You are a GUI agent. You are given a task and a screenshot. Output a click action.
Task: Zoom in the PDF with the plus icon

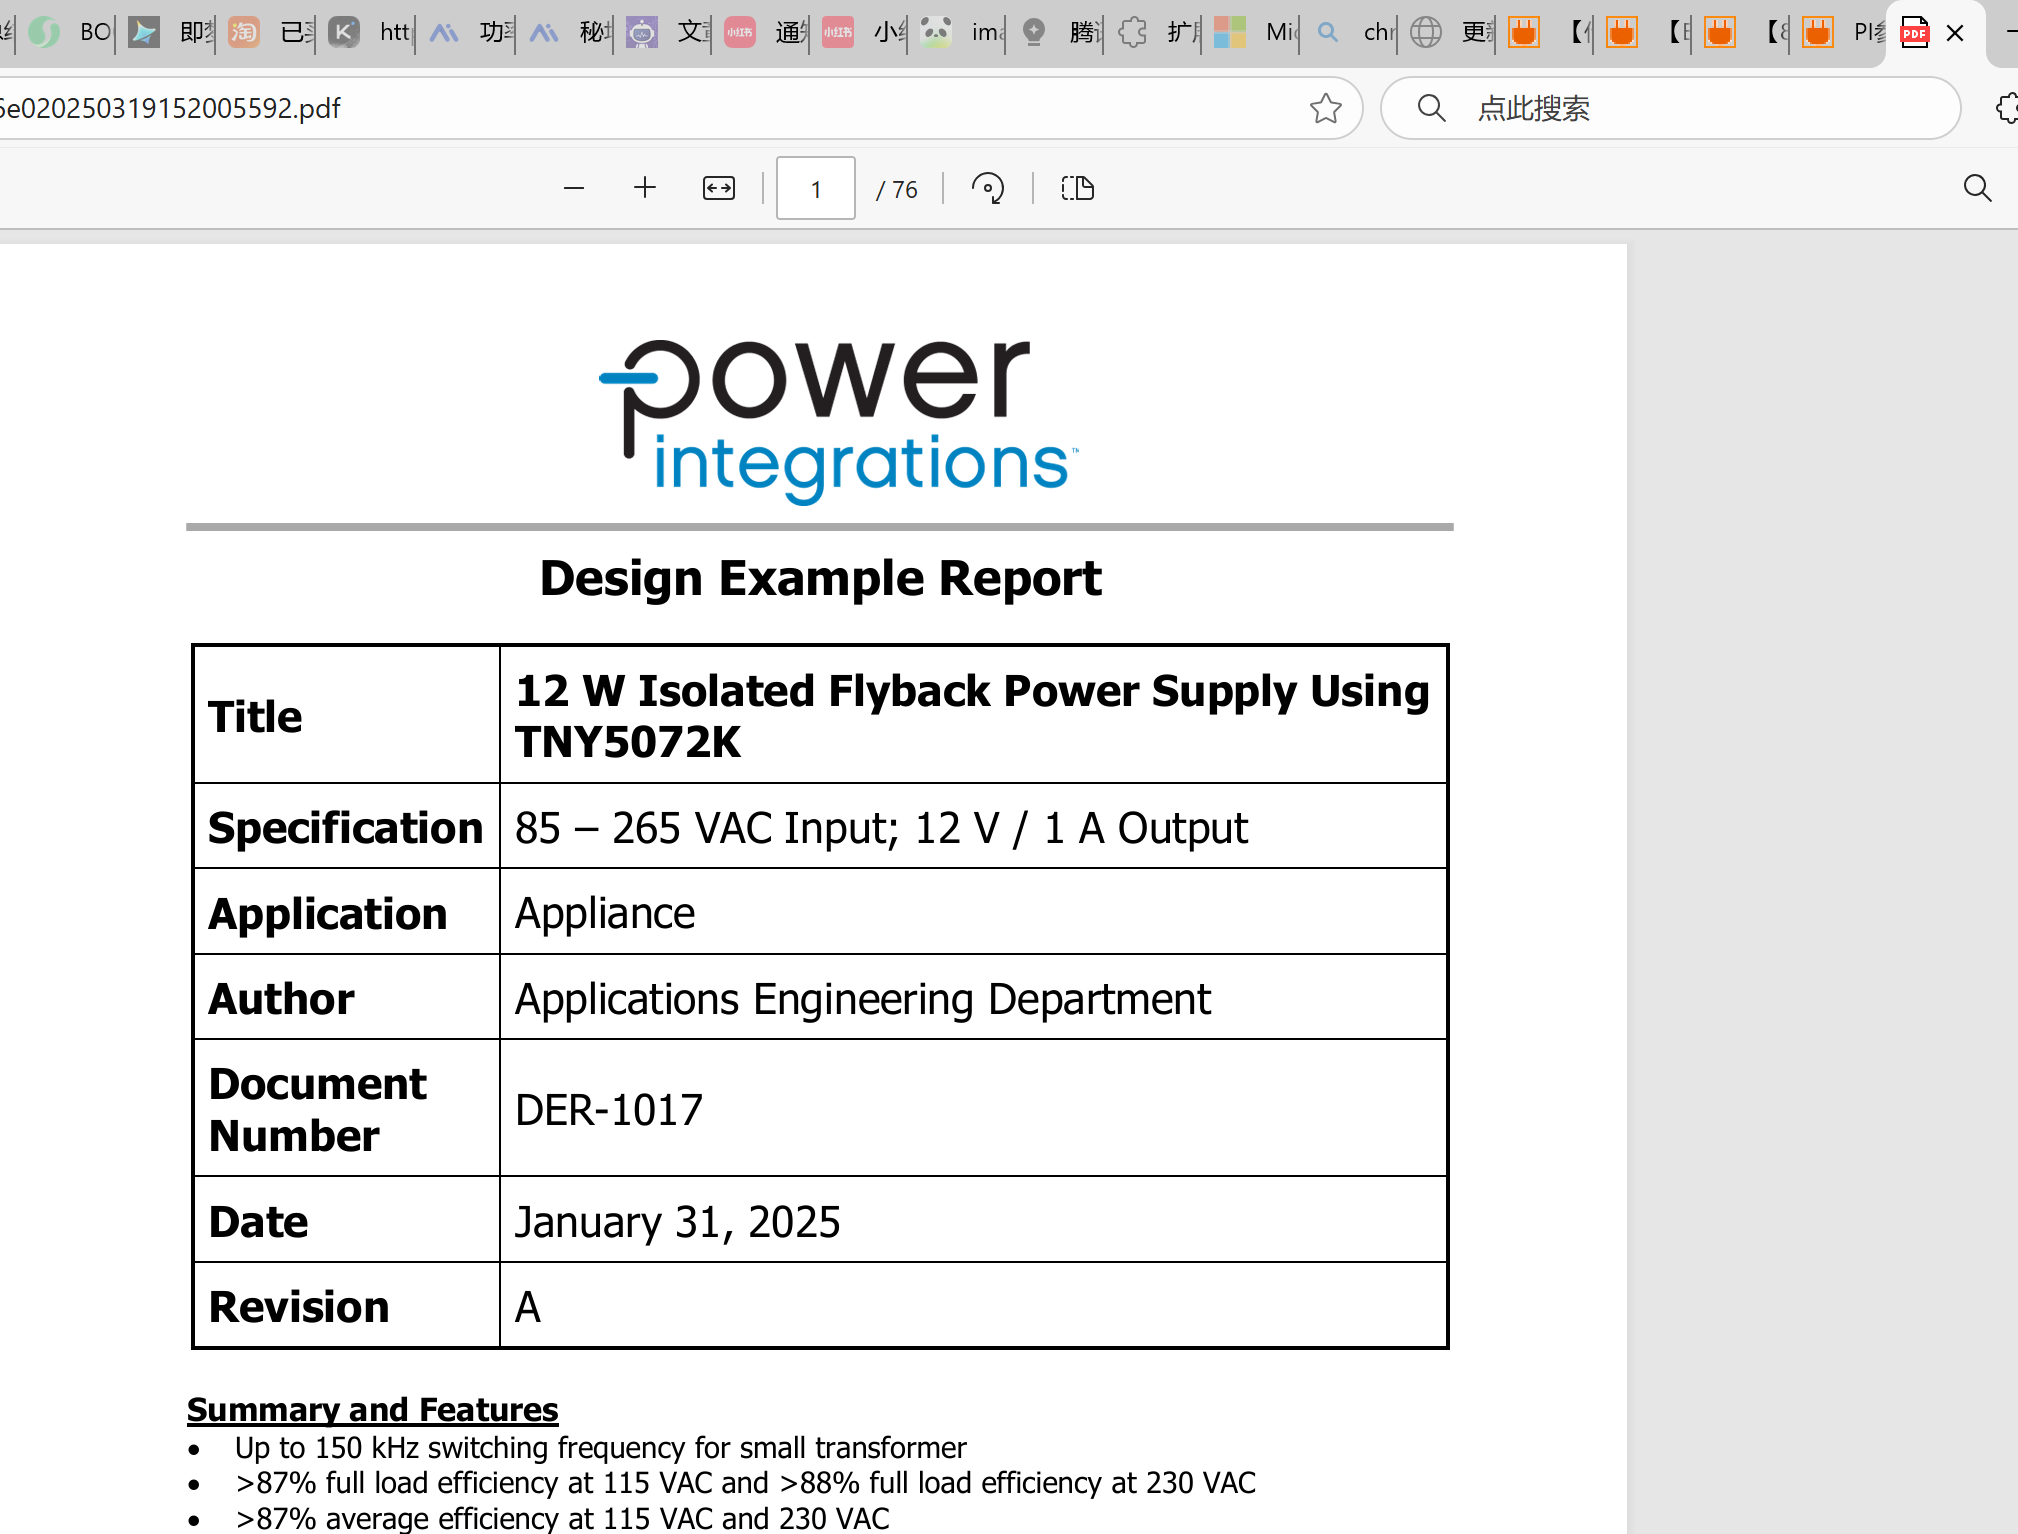[x=645, y=188]
